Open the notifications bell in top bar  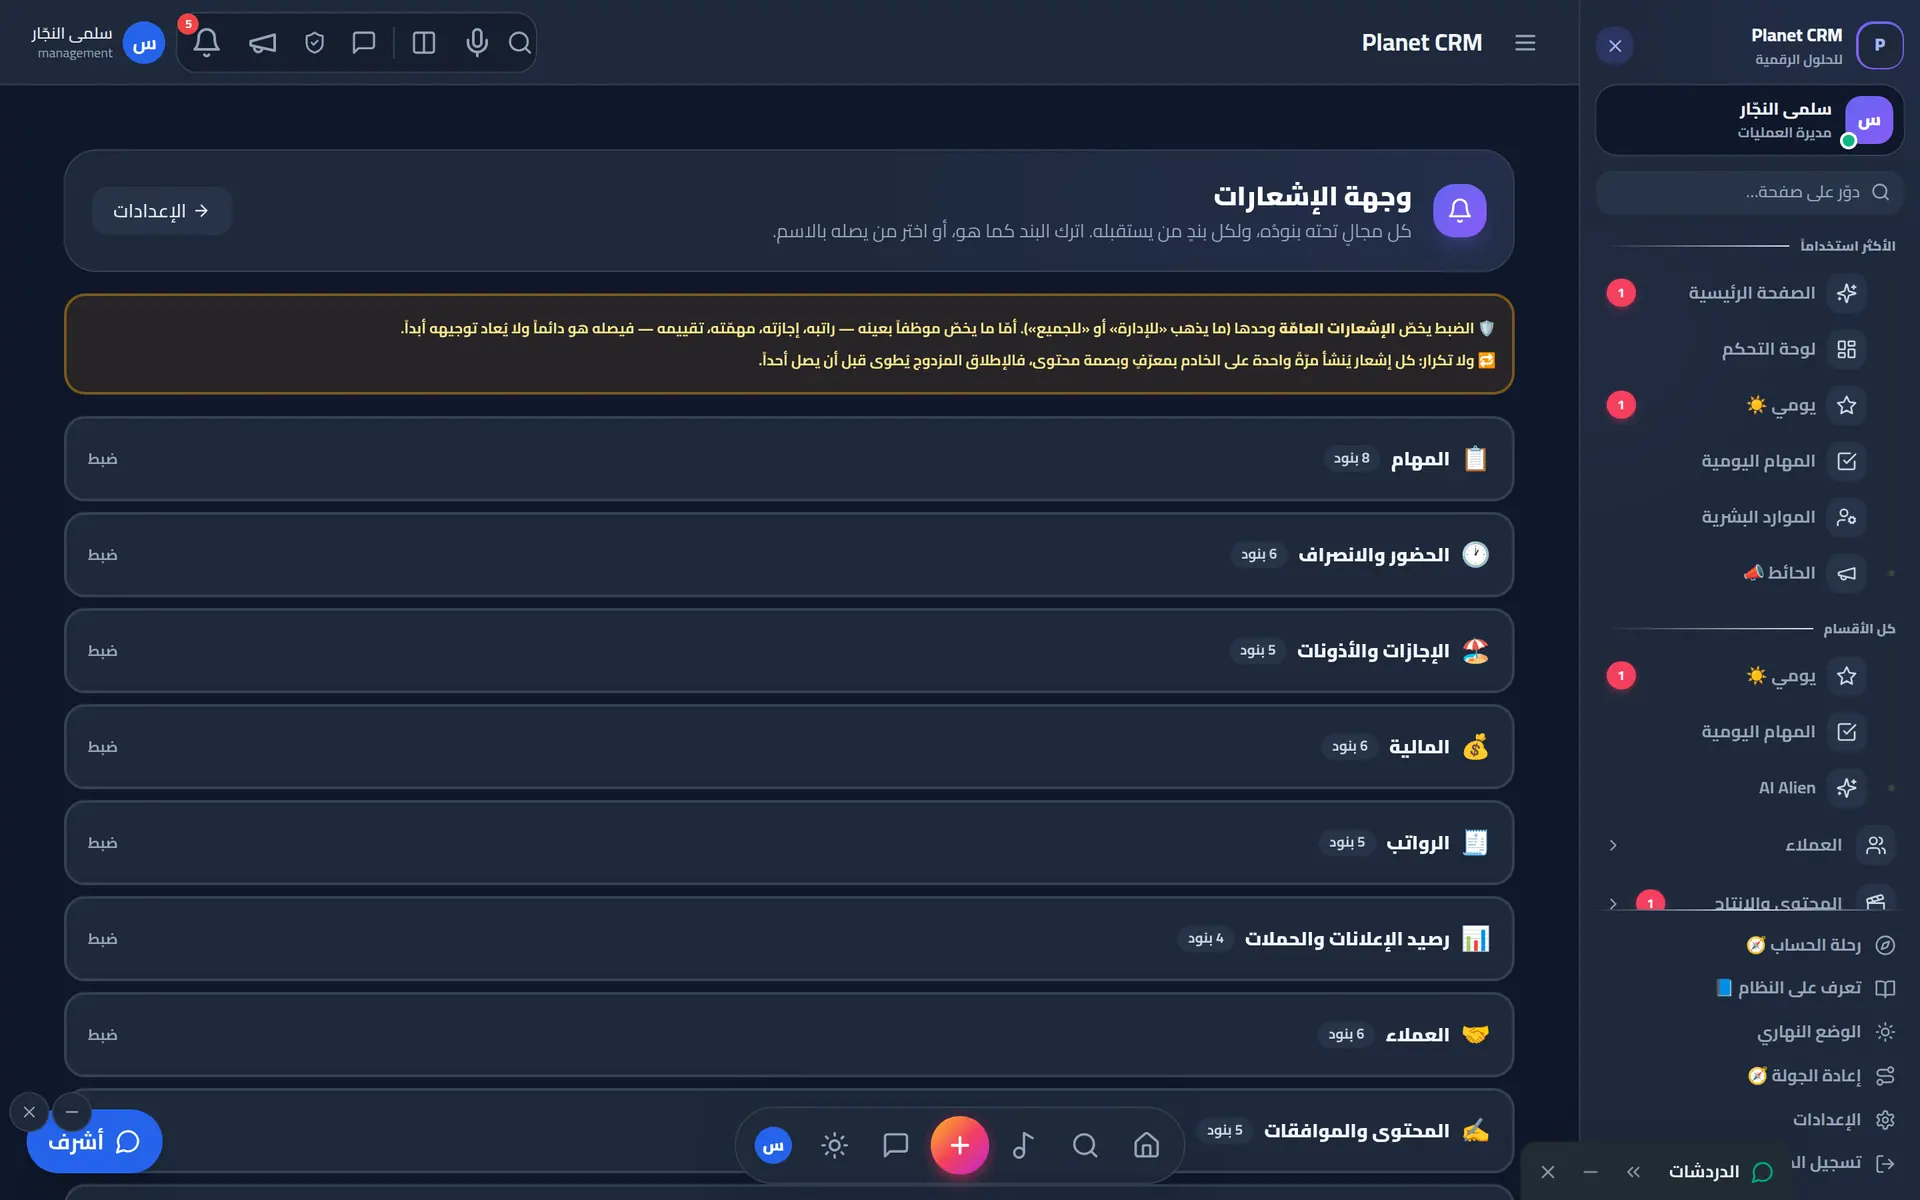(x=207, y=42)
